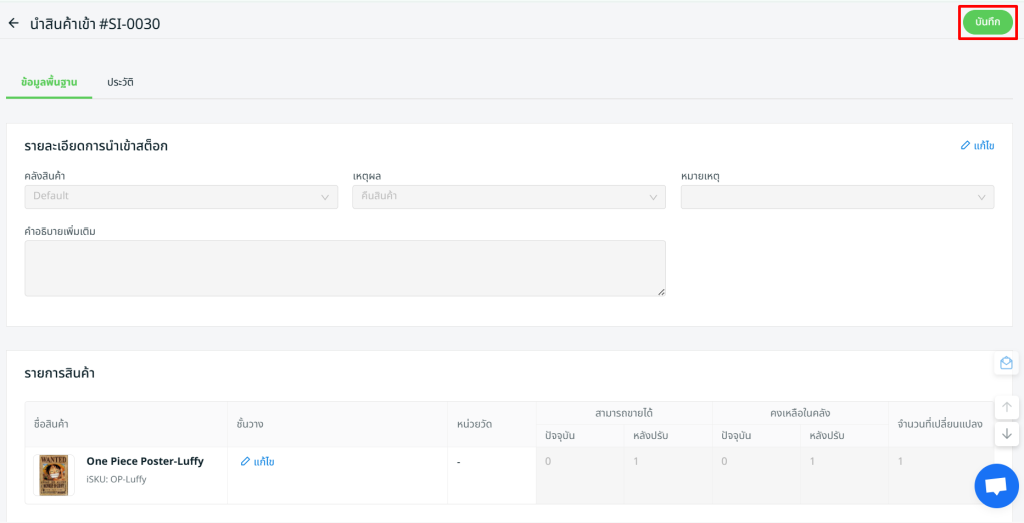Expand the หมายเหตุ dropdown

[x=837, y=197]
